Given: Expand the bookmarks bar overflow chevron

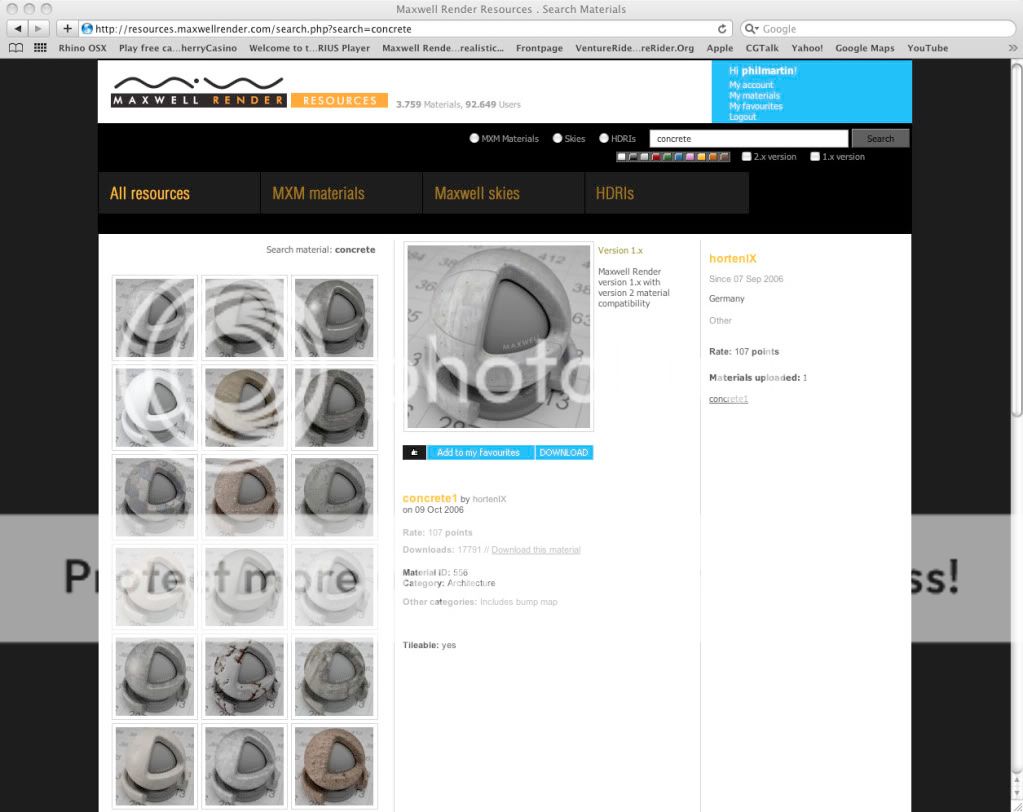Looking at the screenshot, I should coord(1013,48).
